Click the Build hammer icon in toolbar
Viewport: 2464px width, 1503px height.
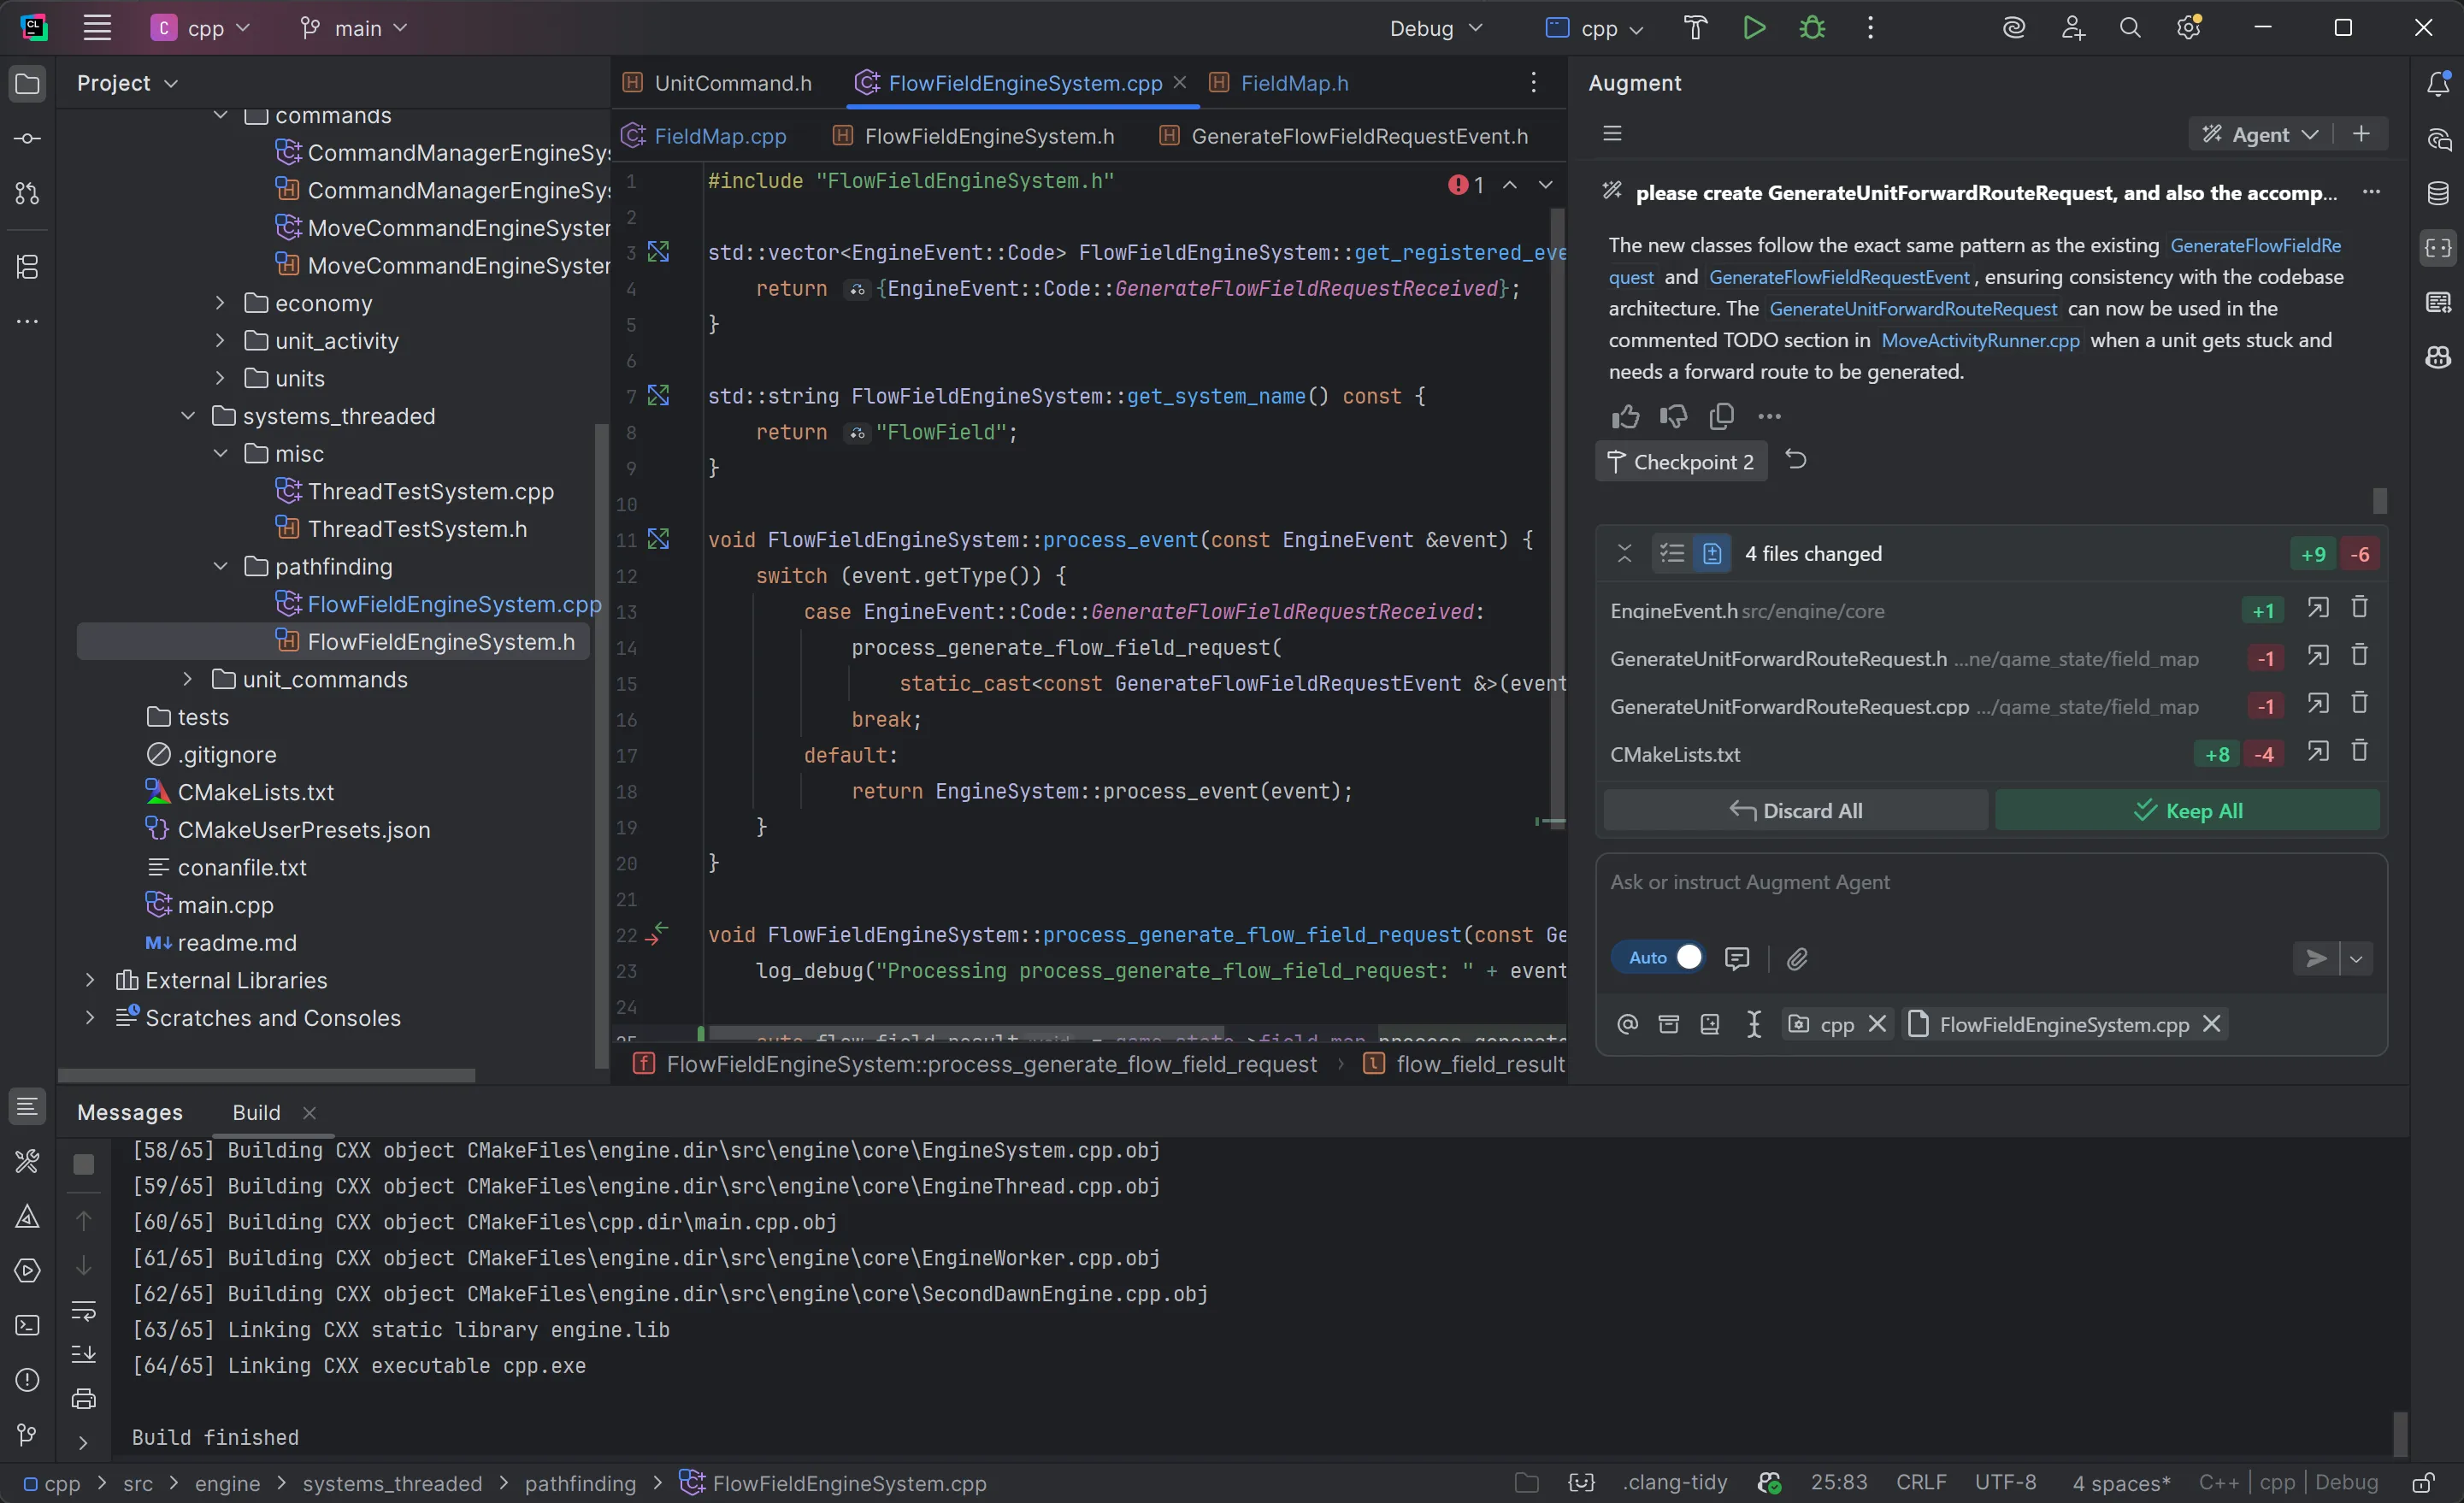[x=1695, y=28]
